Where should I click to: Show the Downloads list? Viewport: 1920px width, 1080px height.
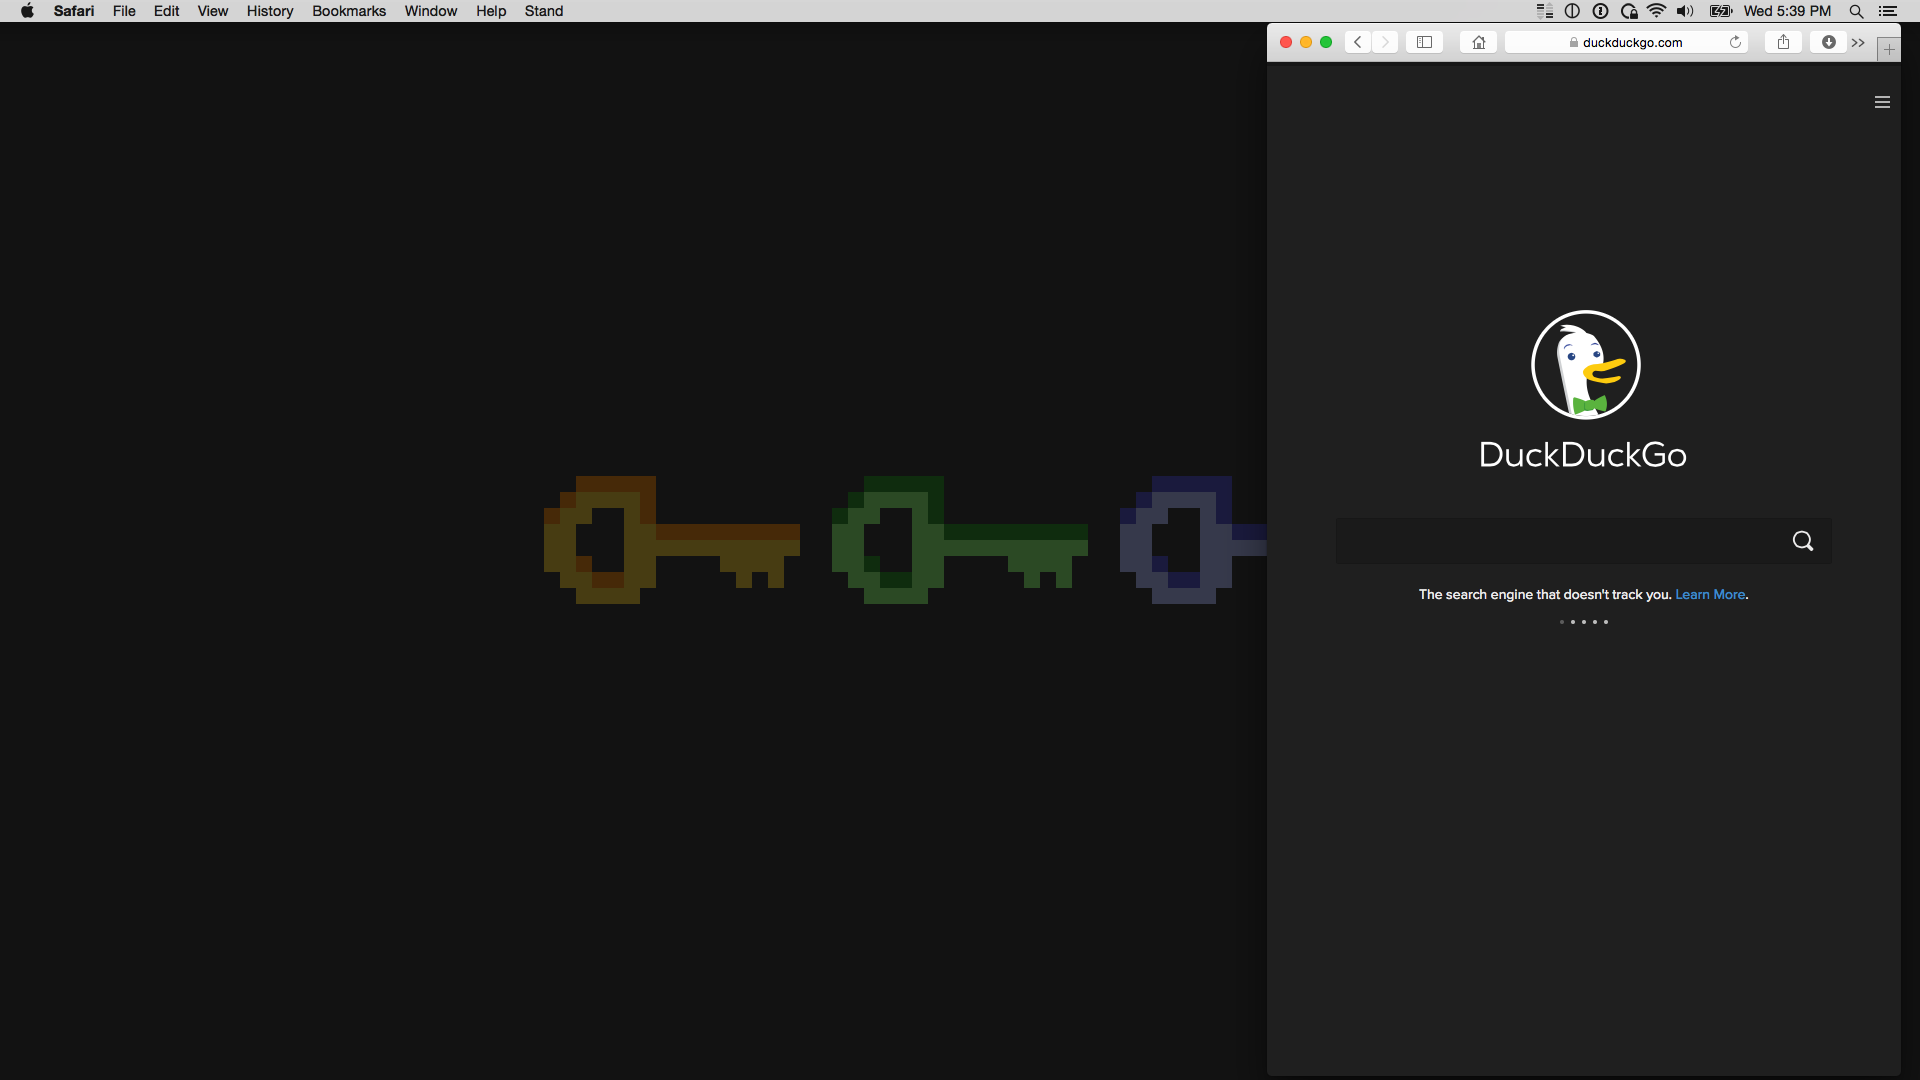pos(1828,42)
